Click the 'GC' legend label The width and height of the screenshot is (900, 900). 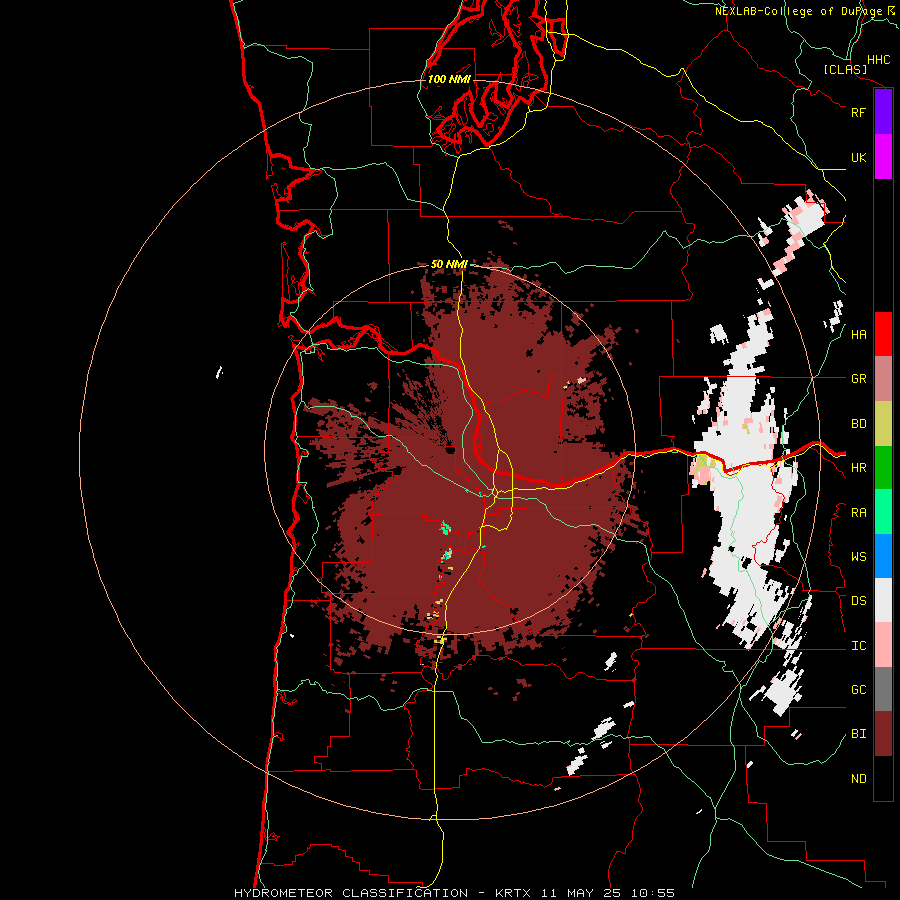858,690
